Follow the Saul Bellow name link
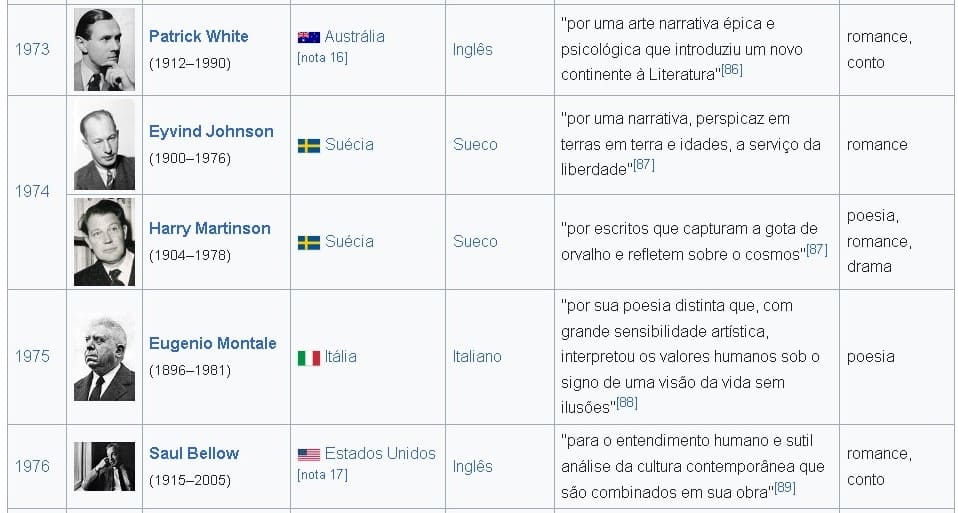Screen dimensions: 958x513 click(x=194, y=453)
